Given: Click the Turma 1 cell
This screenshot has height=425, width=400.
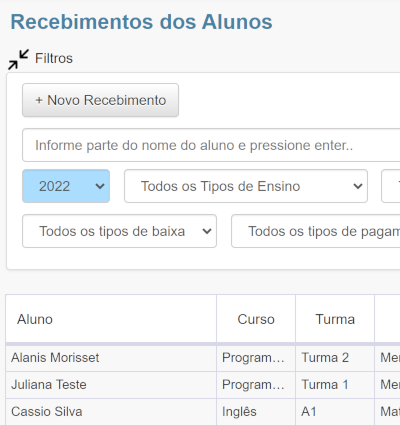Looking at the screenshot, I should [335, 385].
